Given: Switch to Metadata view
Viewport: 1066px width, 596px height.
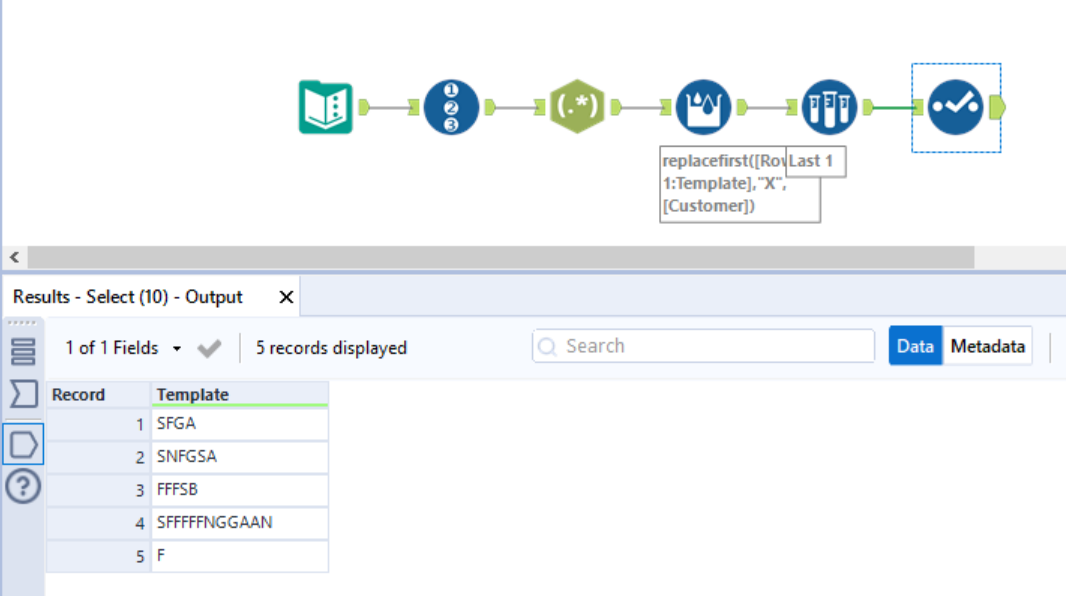Looking at the screenshot, I should pos(987,346).
